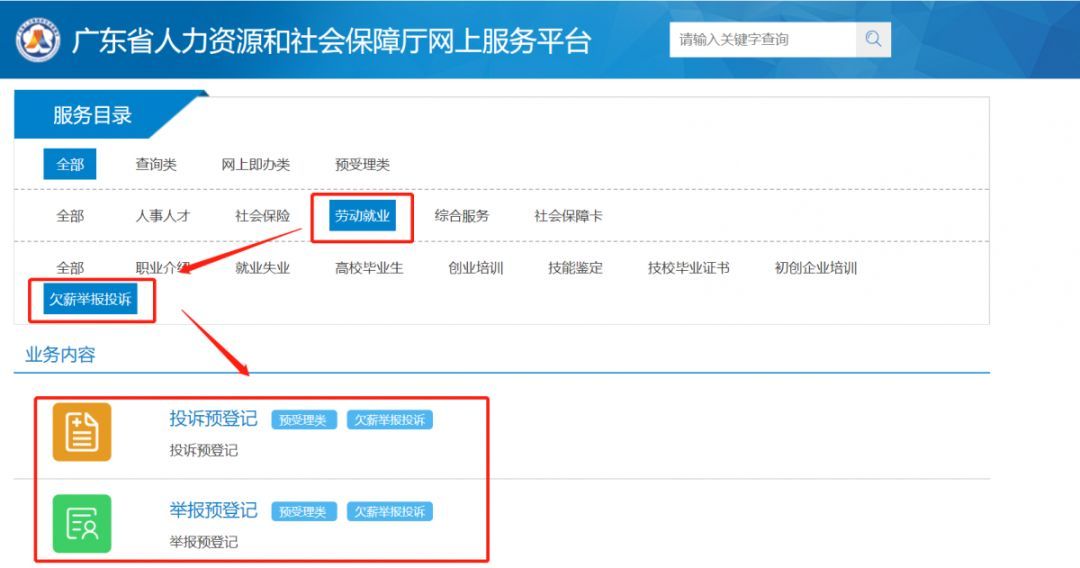Select the 查询类 service type filter

pyautogui.click(x=156, y=164)
